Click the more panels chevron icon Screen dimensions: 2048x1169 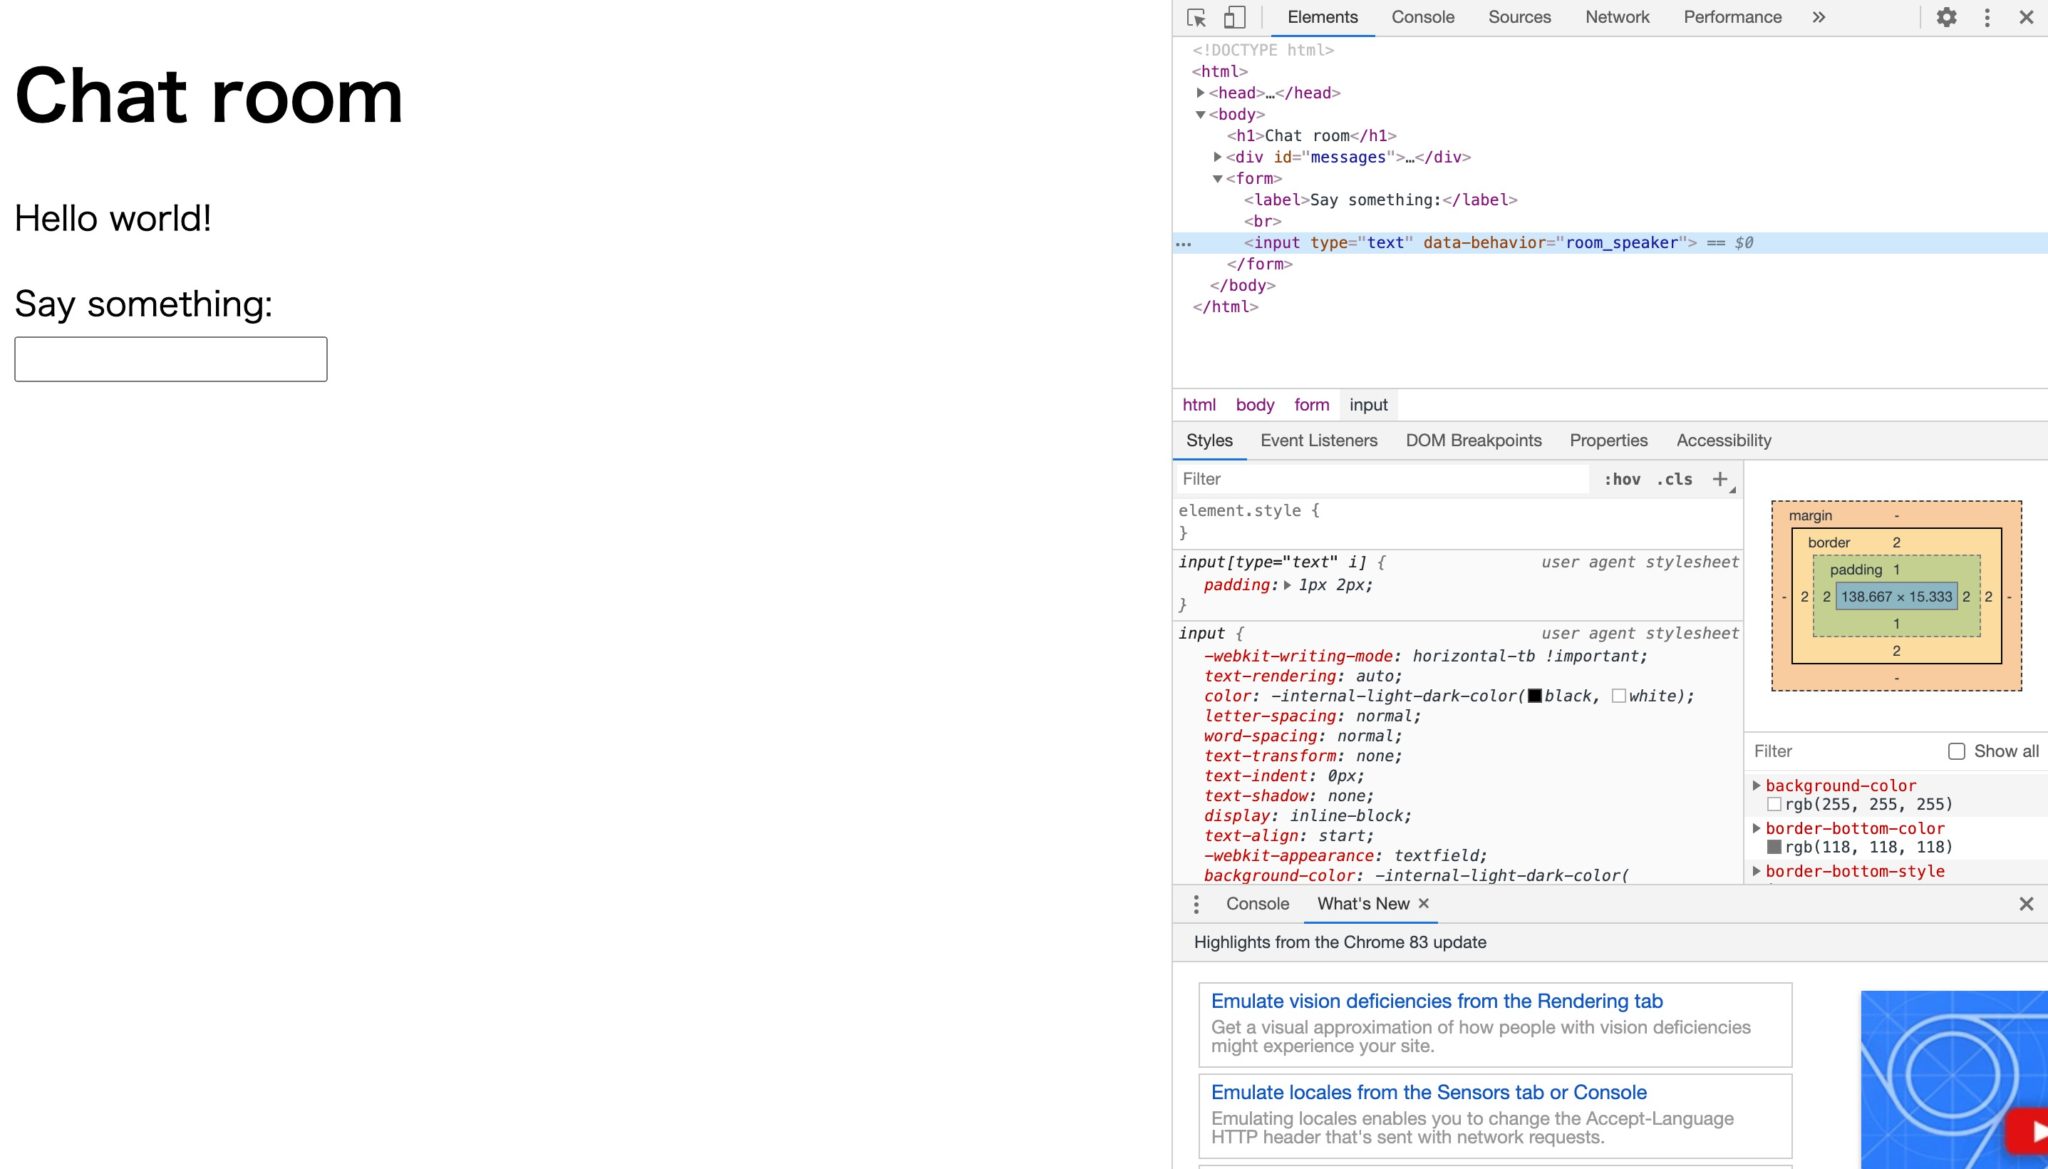(1819, 17)
